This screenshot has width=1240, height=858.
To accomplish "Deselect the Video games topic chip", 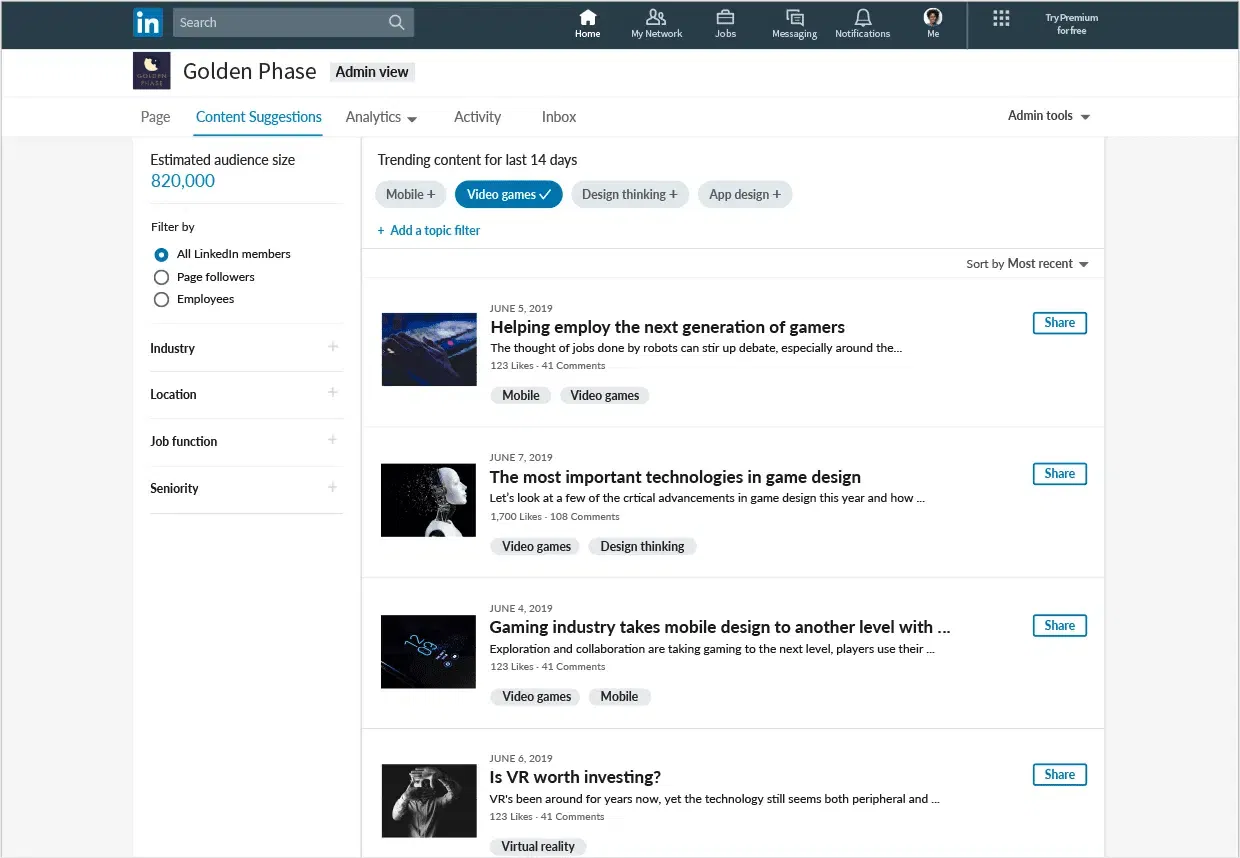I will [x=508, y=194].
